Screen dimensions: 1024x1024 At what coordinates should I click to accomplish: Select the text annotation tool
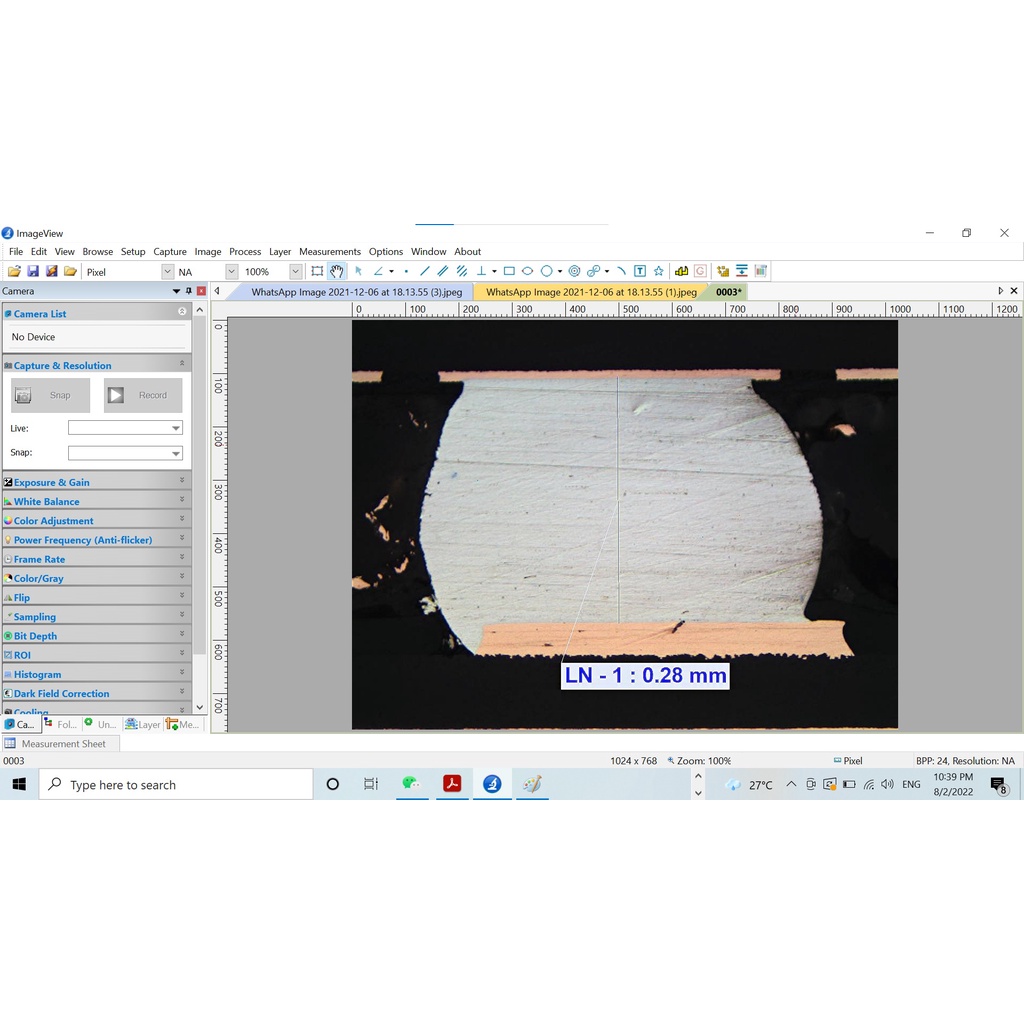coord(640,271)
